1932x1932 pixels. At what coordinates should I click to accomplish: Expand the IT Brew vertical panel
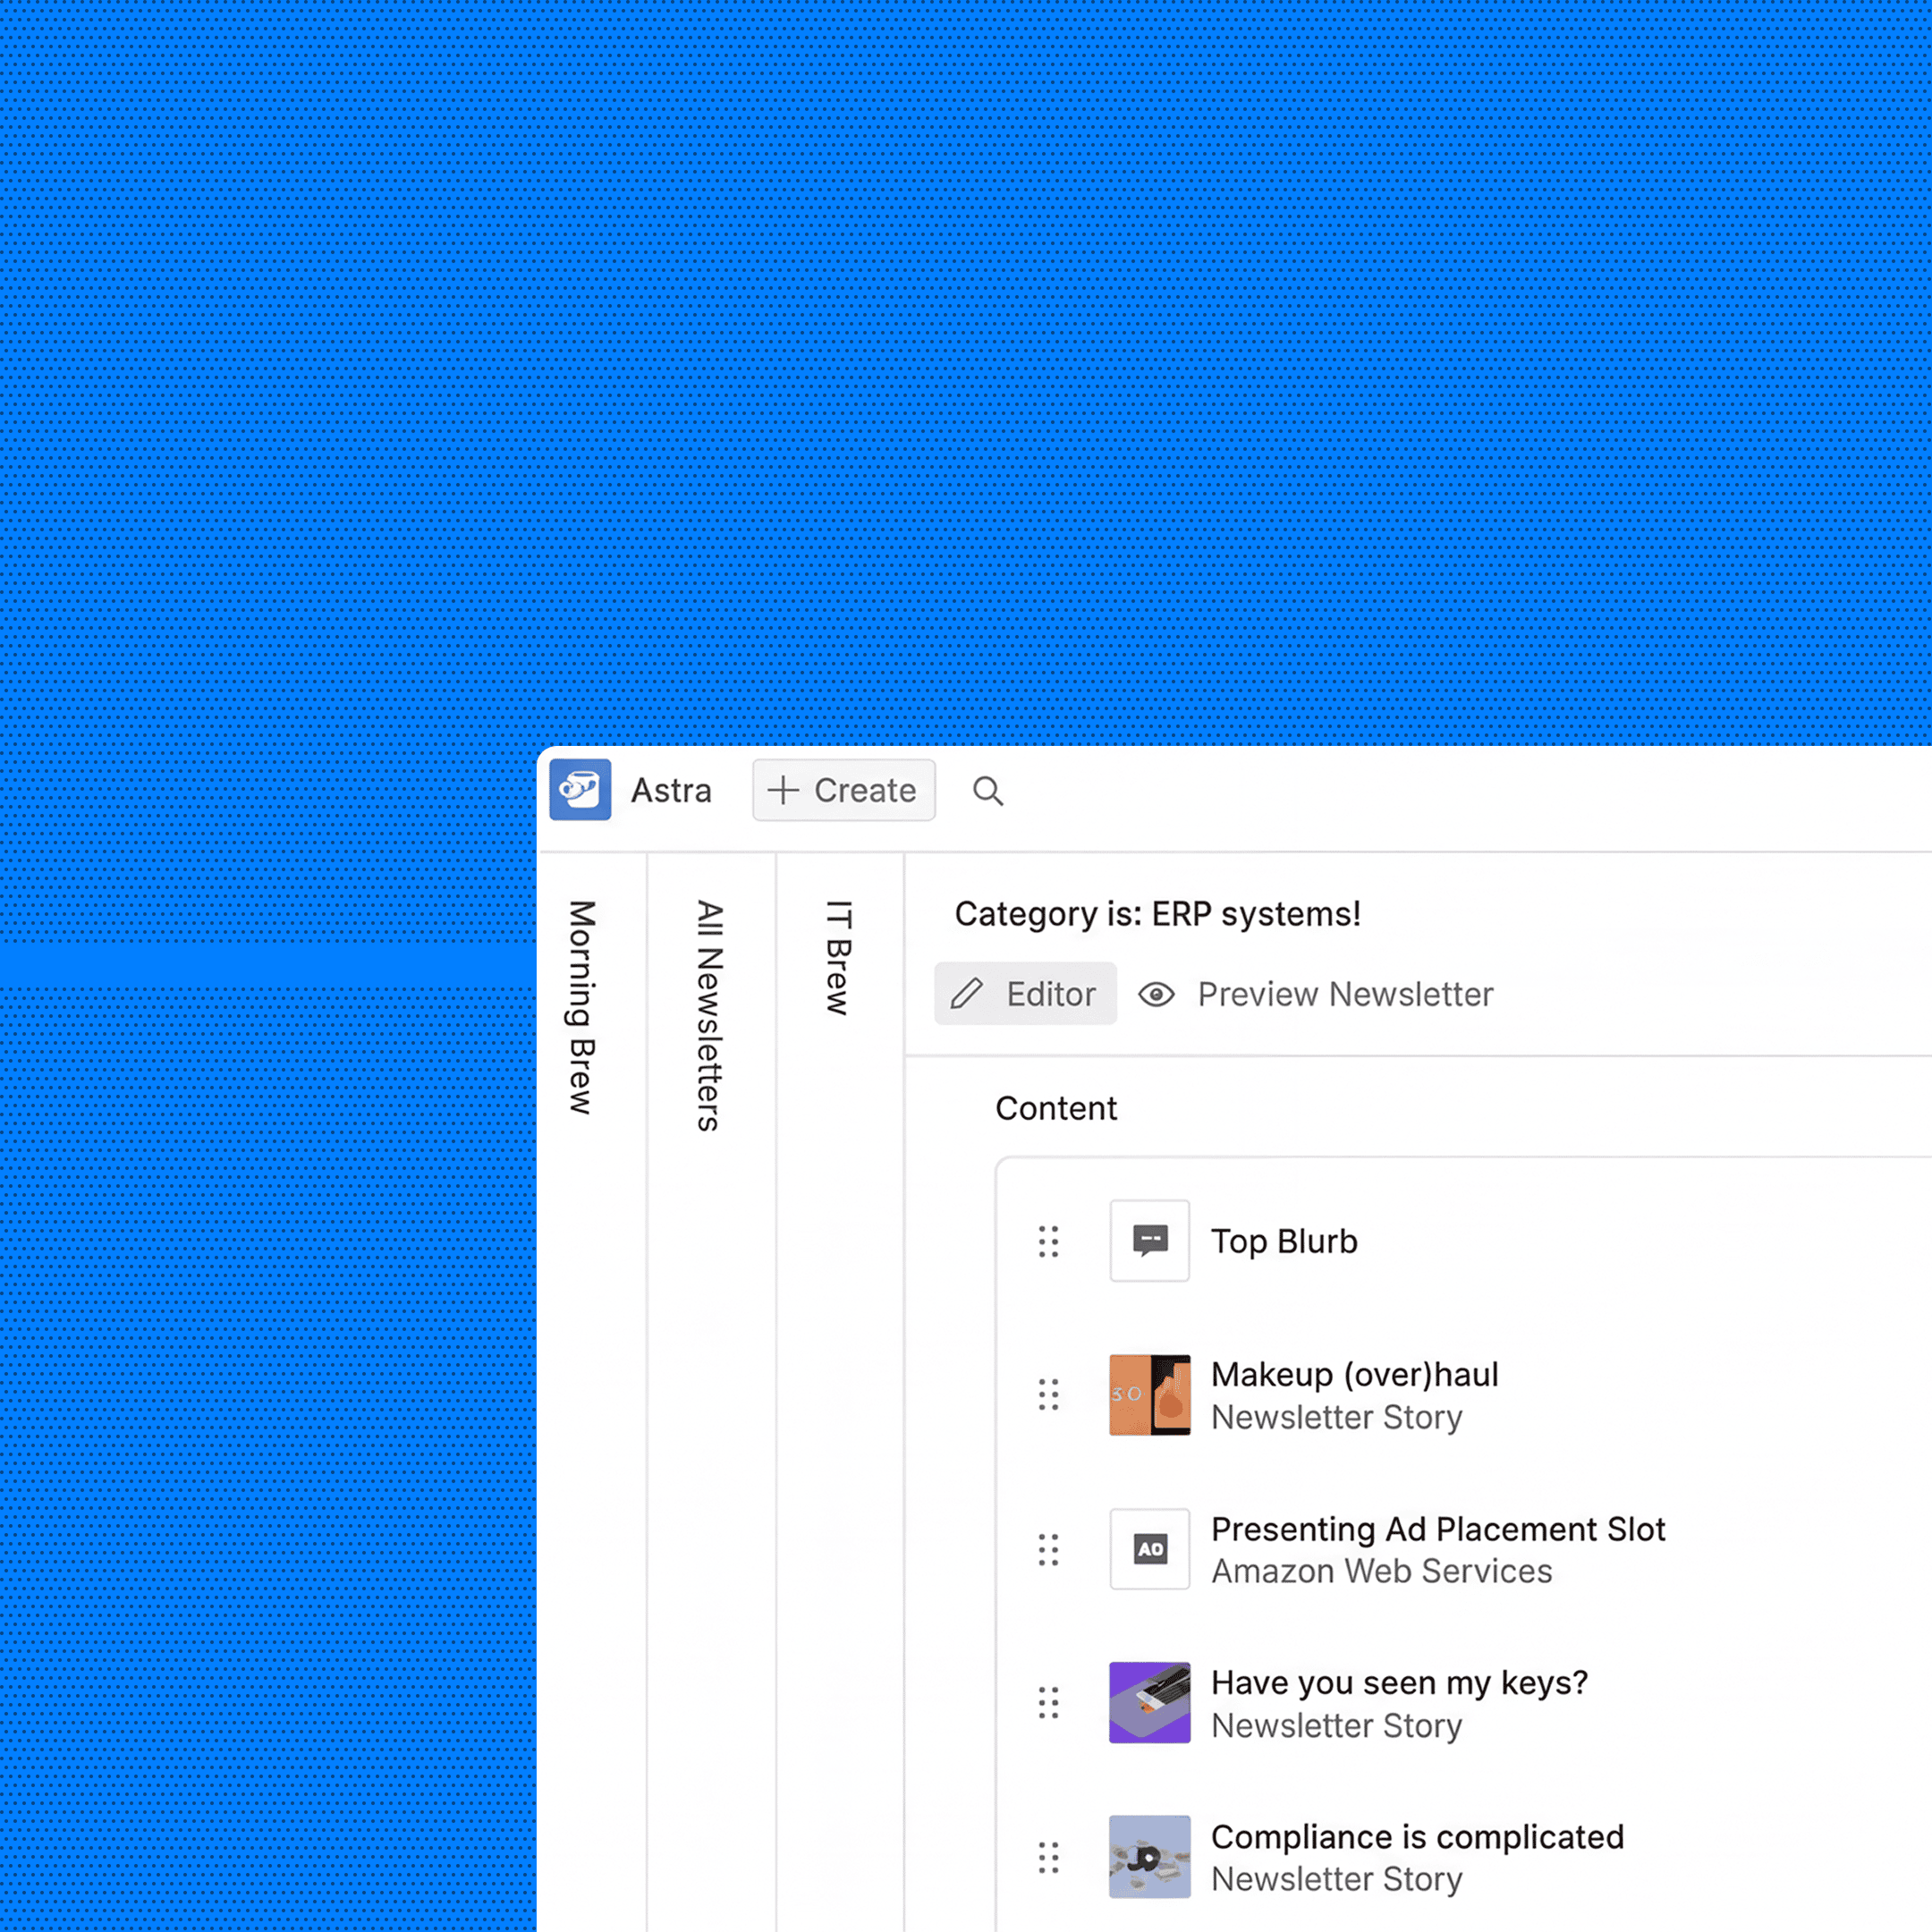click(838, 957)
